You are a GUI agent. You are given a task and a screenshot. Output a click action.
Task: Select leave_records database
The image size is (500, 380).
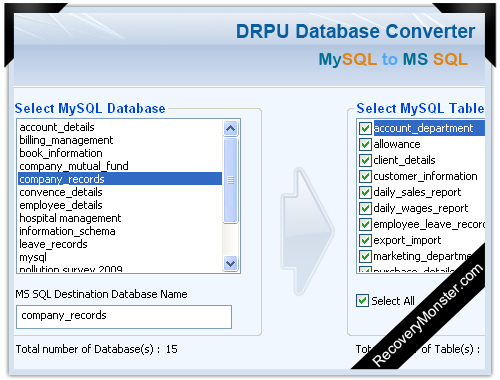[x=120, y=244]
